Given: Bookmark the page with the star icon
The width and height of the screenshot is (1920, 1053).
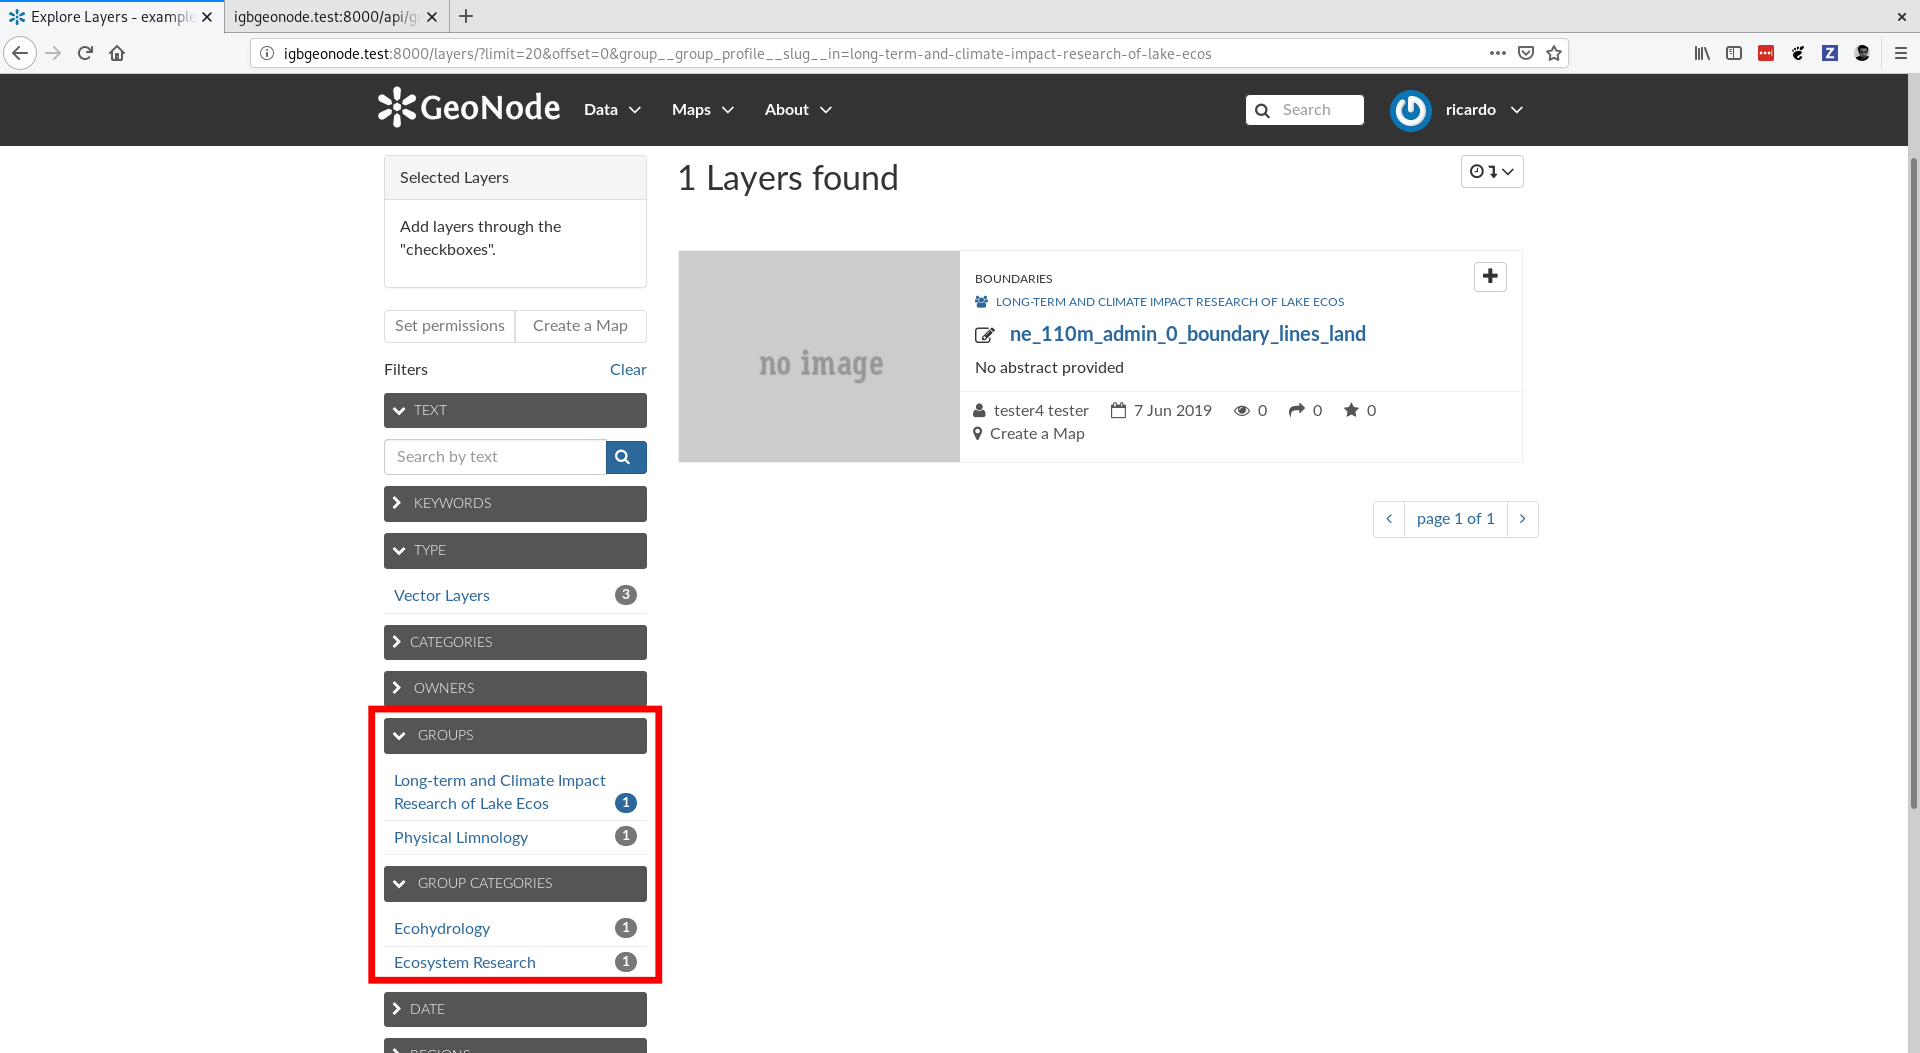Looking at the screenshot, I should point(1554,53).
